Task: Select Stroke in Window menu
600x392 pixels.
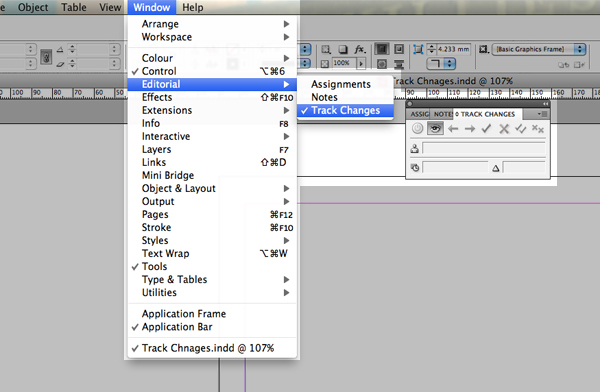Action: [x=212, y=227]
